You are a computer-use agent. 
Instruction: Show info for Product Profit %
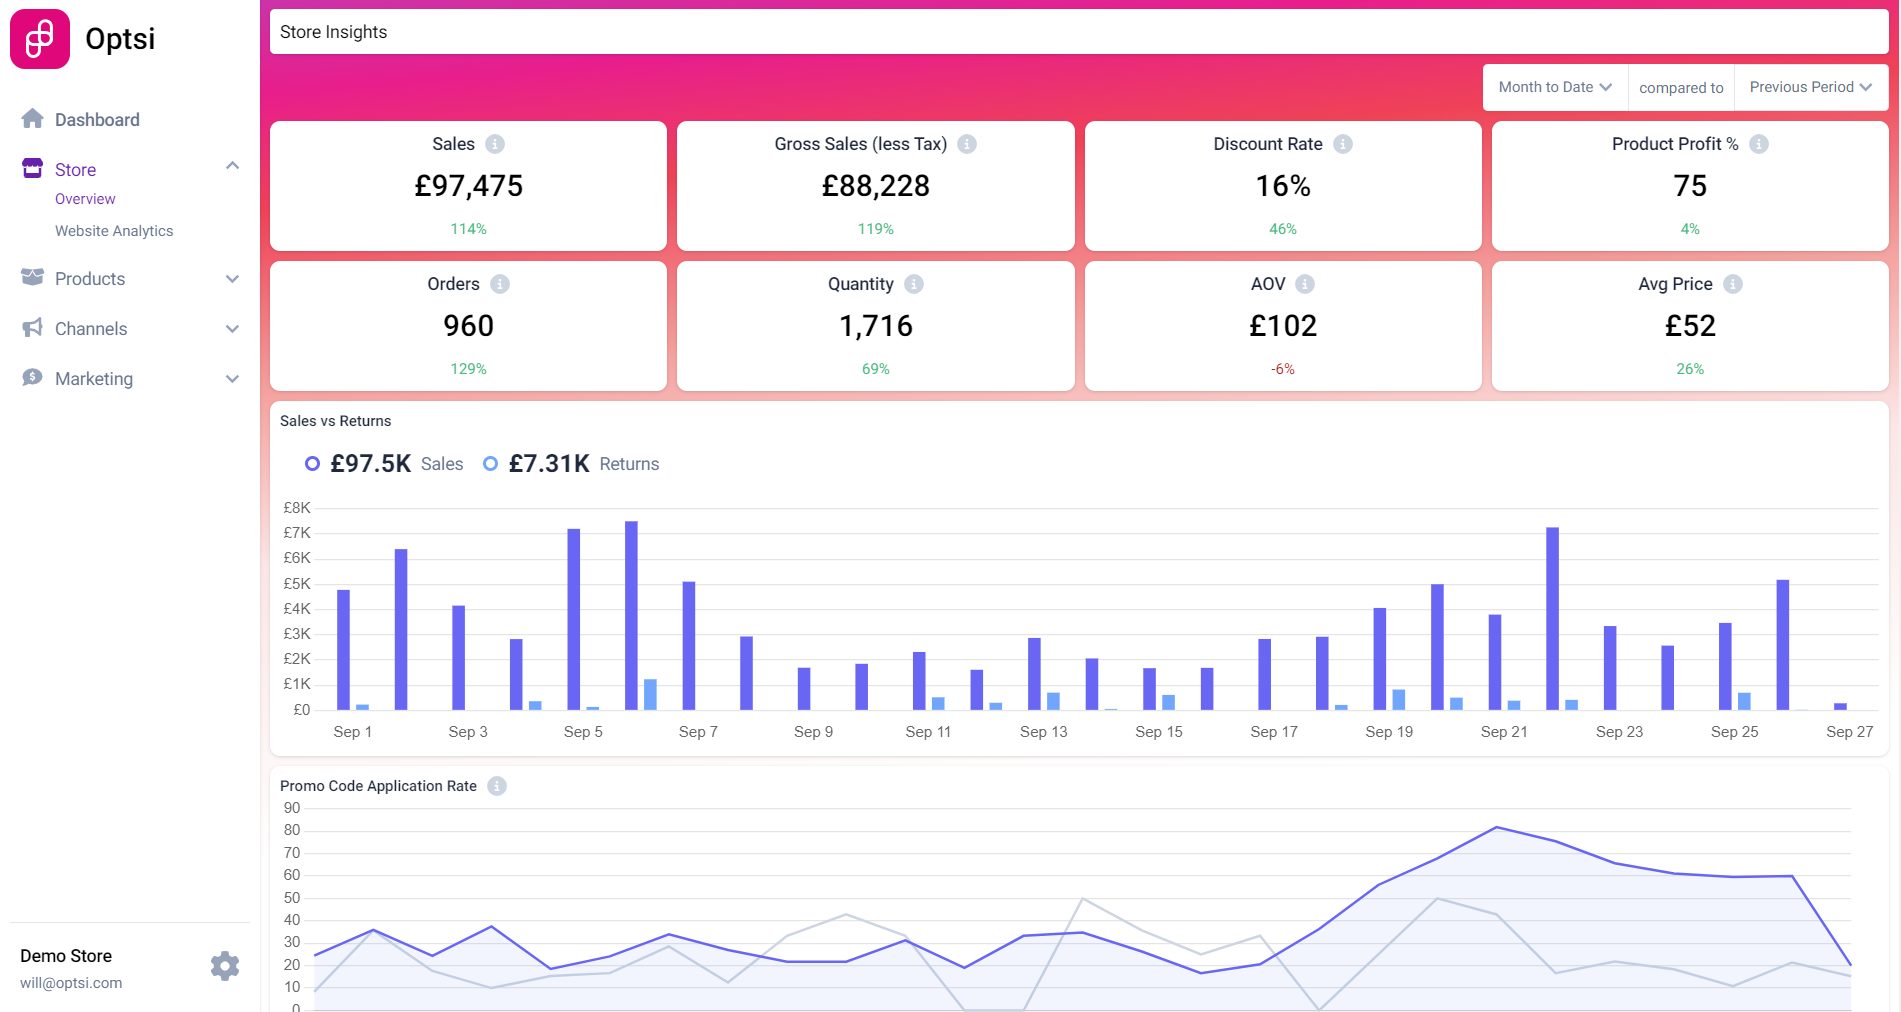click(x=1759, y=144)
